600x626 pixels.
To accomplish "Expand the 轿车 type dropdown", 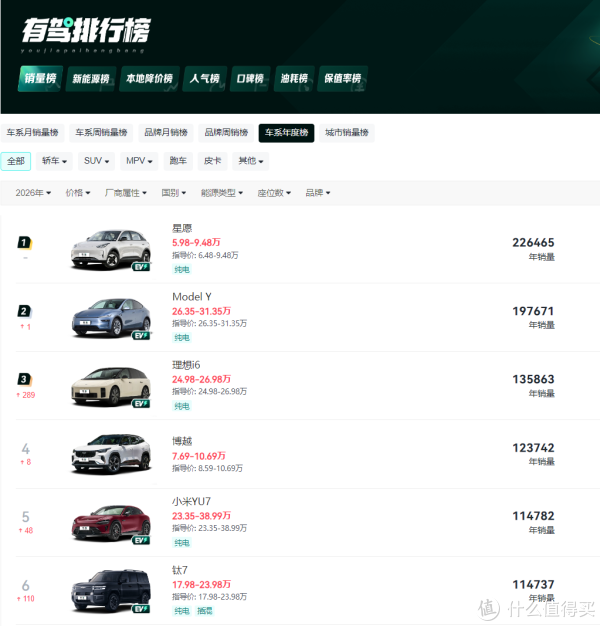I will (x=54, y=161).
